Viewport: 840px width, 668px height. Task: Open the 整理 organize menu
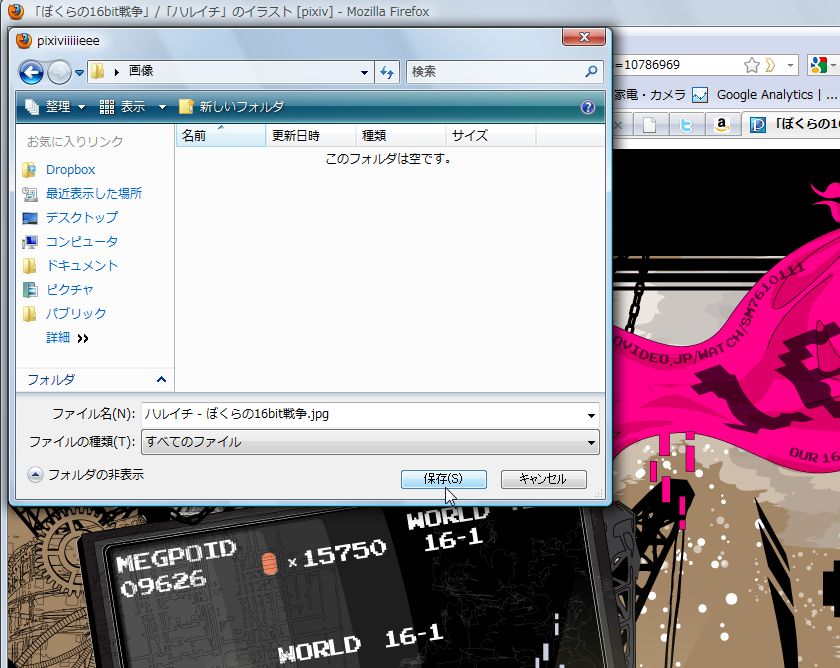coord(55,107)
